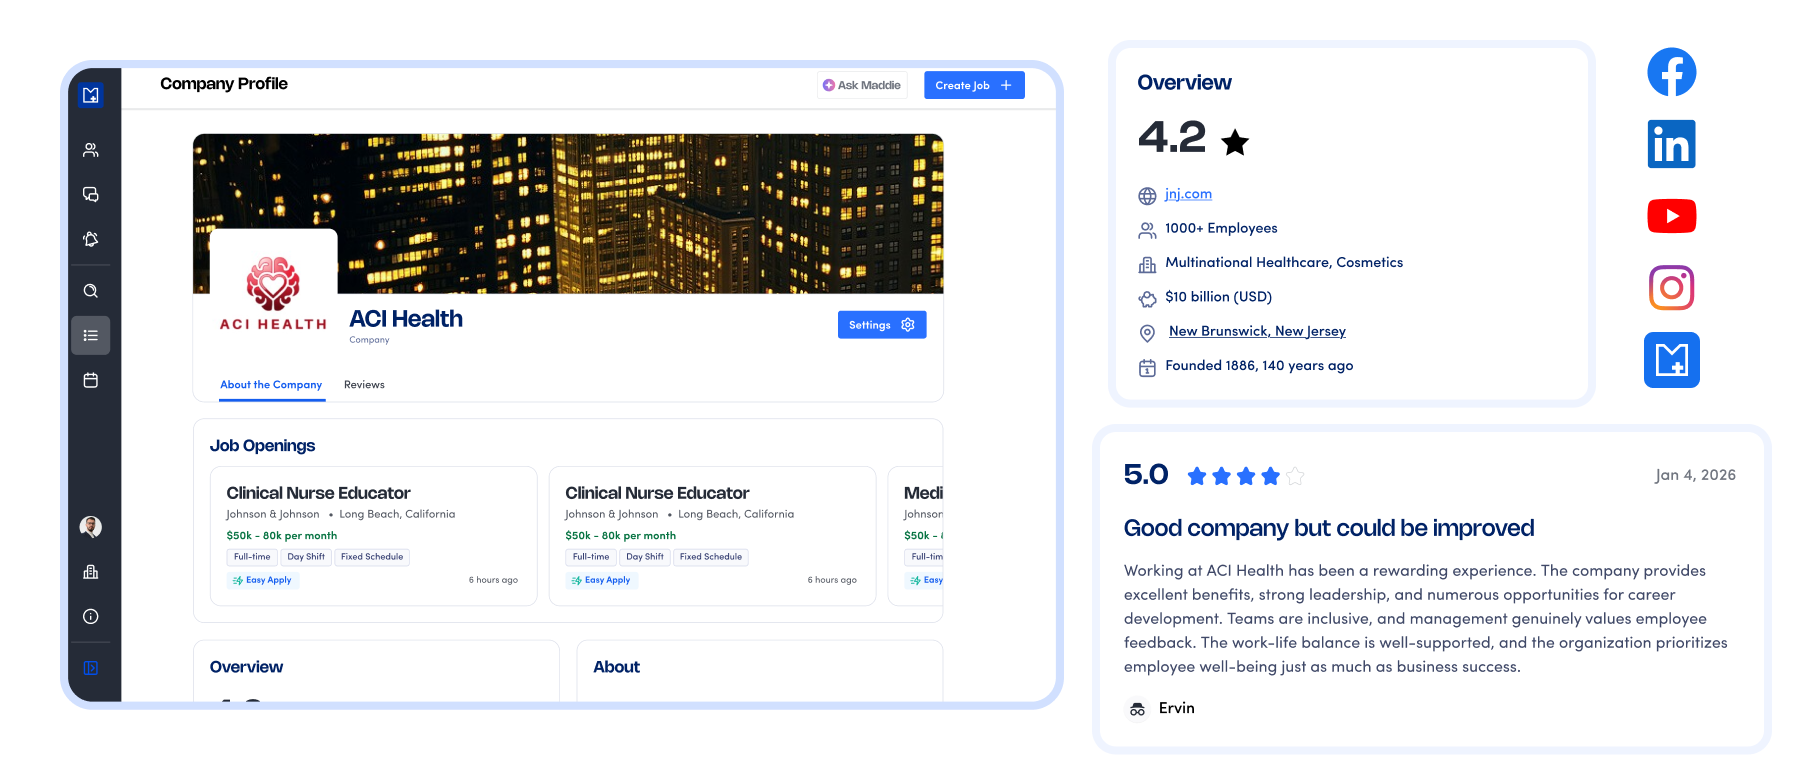
Task: Open the chat messages sidebar icon
Action: tap(91, 194)
